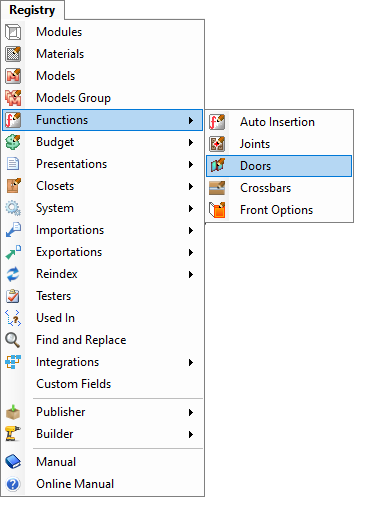Click the Find and Replace magnifier icon

[x=13, y=340]
